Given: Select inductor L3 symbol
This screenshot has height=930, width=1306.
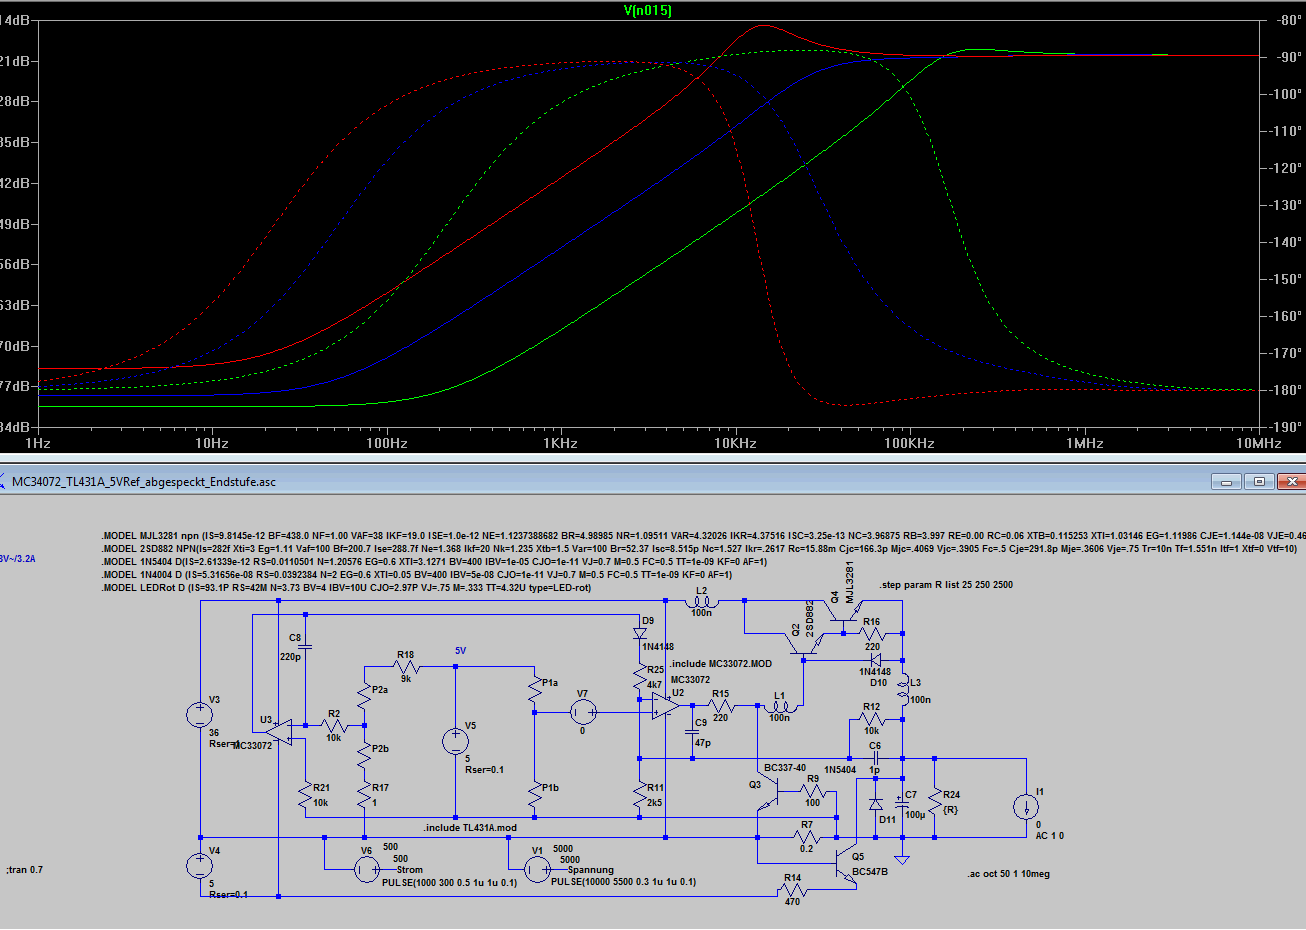Looking at the screenshot, I should click(x=903, y=690).
